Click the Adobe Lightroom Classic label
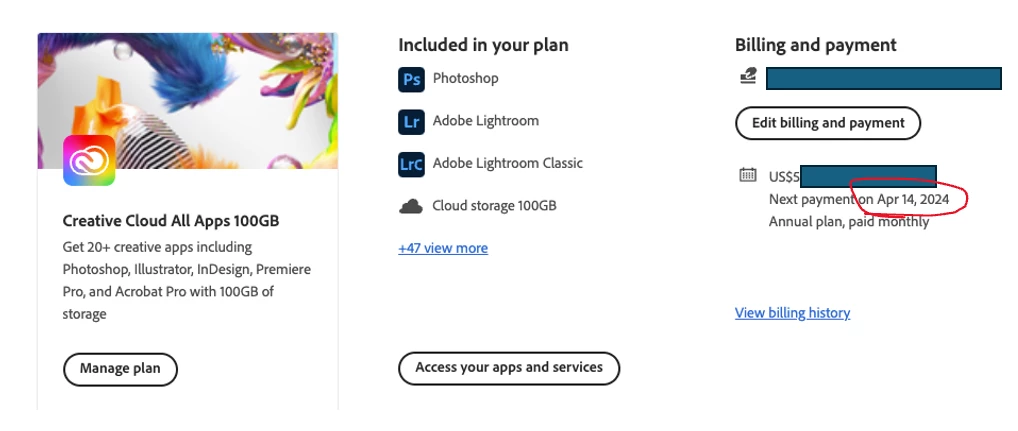 pyautogui.click(x=507, y=163)
